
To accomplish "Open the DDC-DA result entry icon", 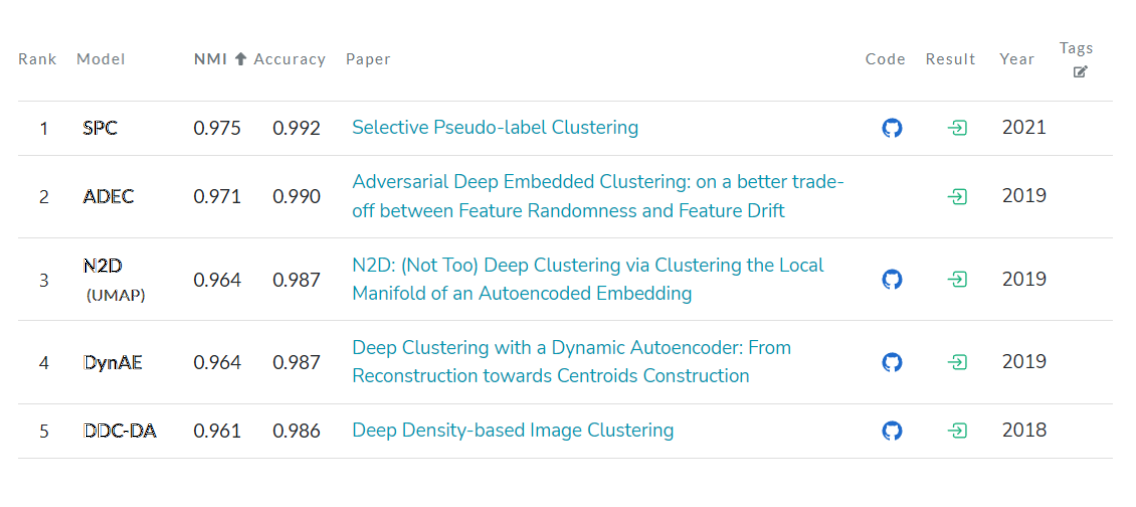I will click(957, 431).
